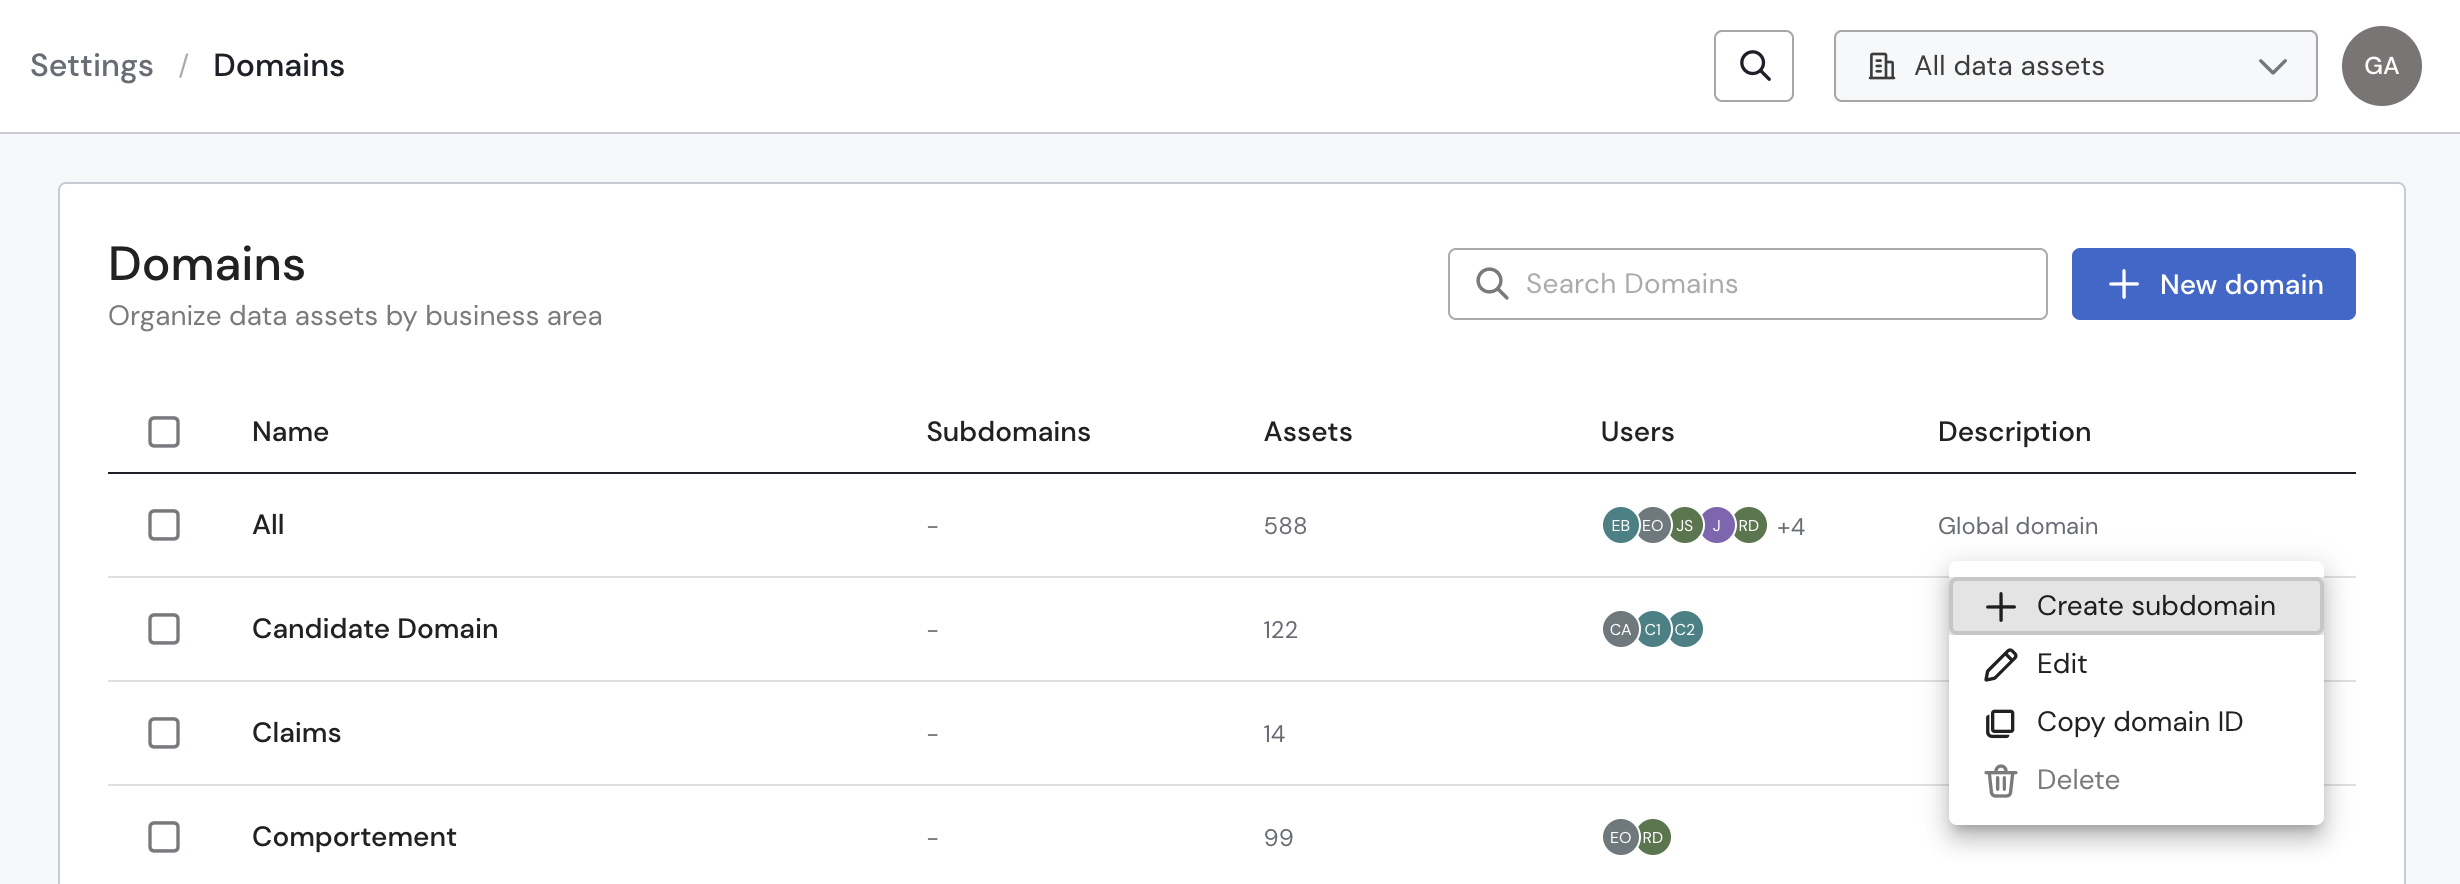Click the C2 avatar in Candidate Domain row
Image resolution: width=2460 pixels, height=884 pixels.
click(1685, 629)
